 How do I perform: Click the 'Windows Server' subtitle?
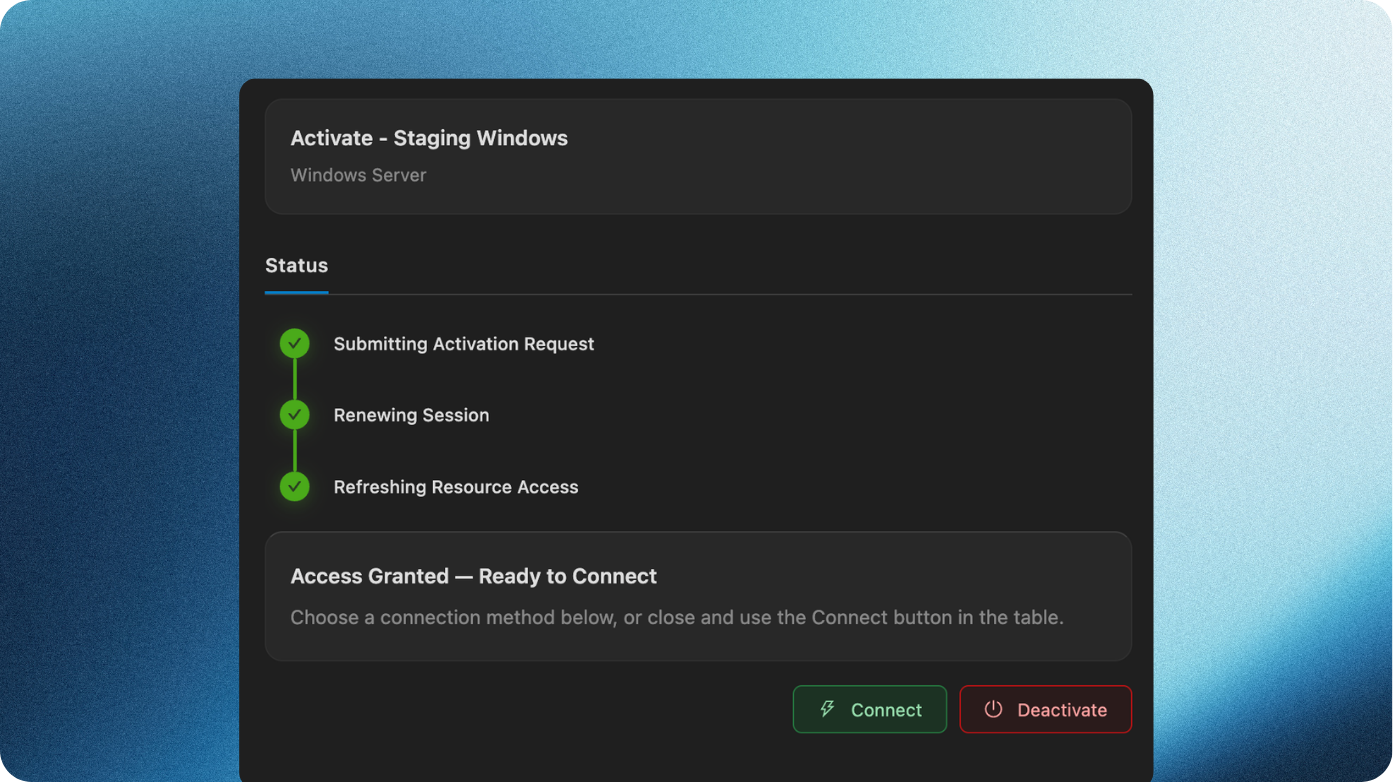[358, 175]
